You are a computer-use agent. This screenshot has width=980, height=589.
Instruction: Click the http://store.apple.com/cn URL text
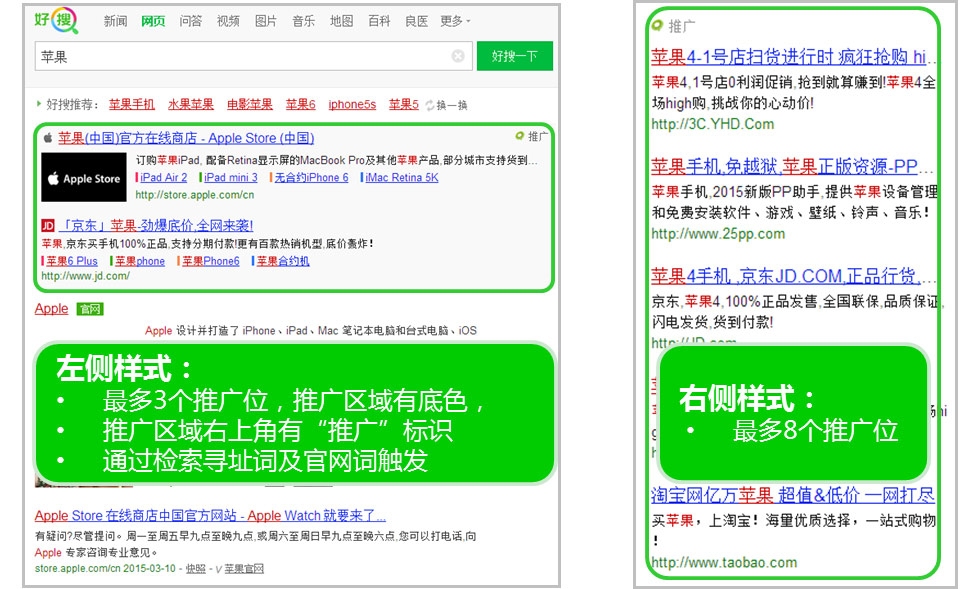(x=195, y=195)
